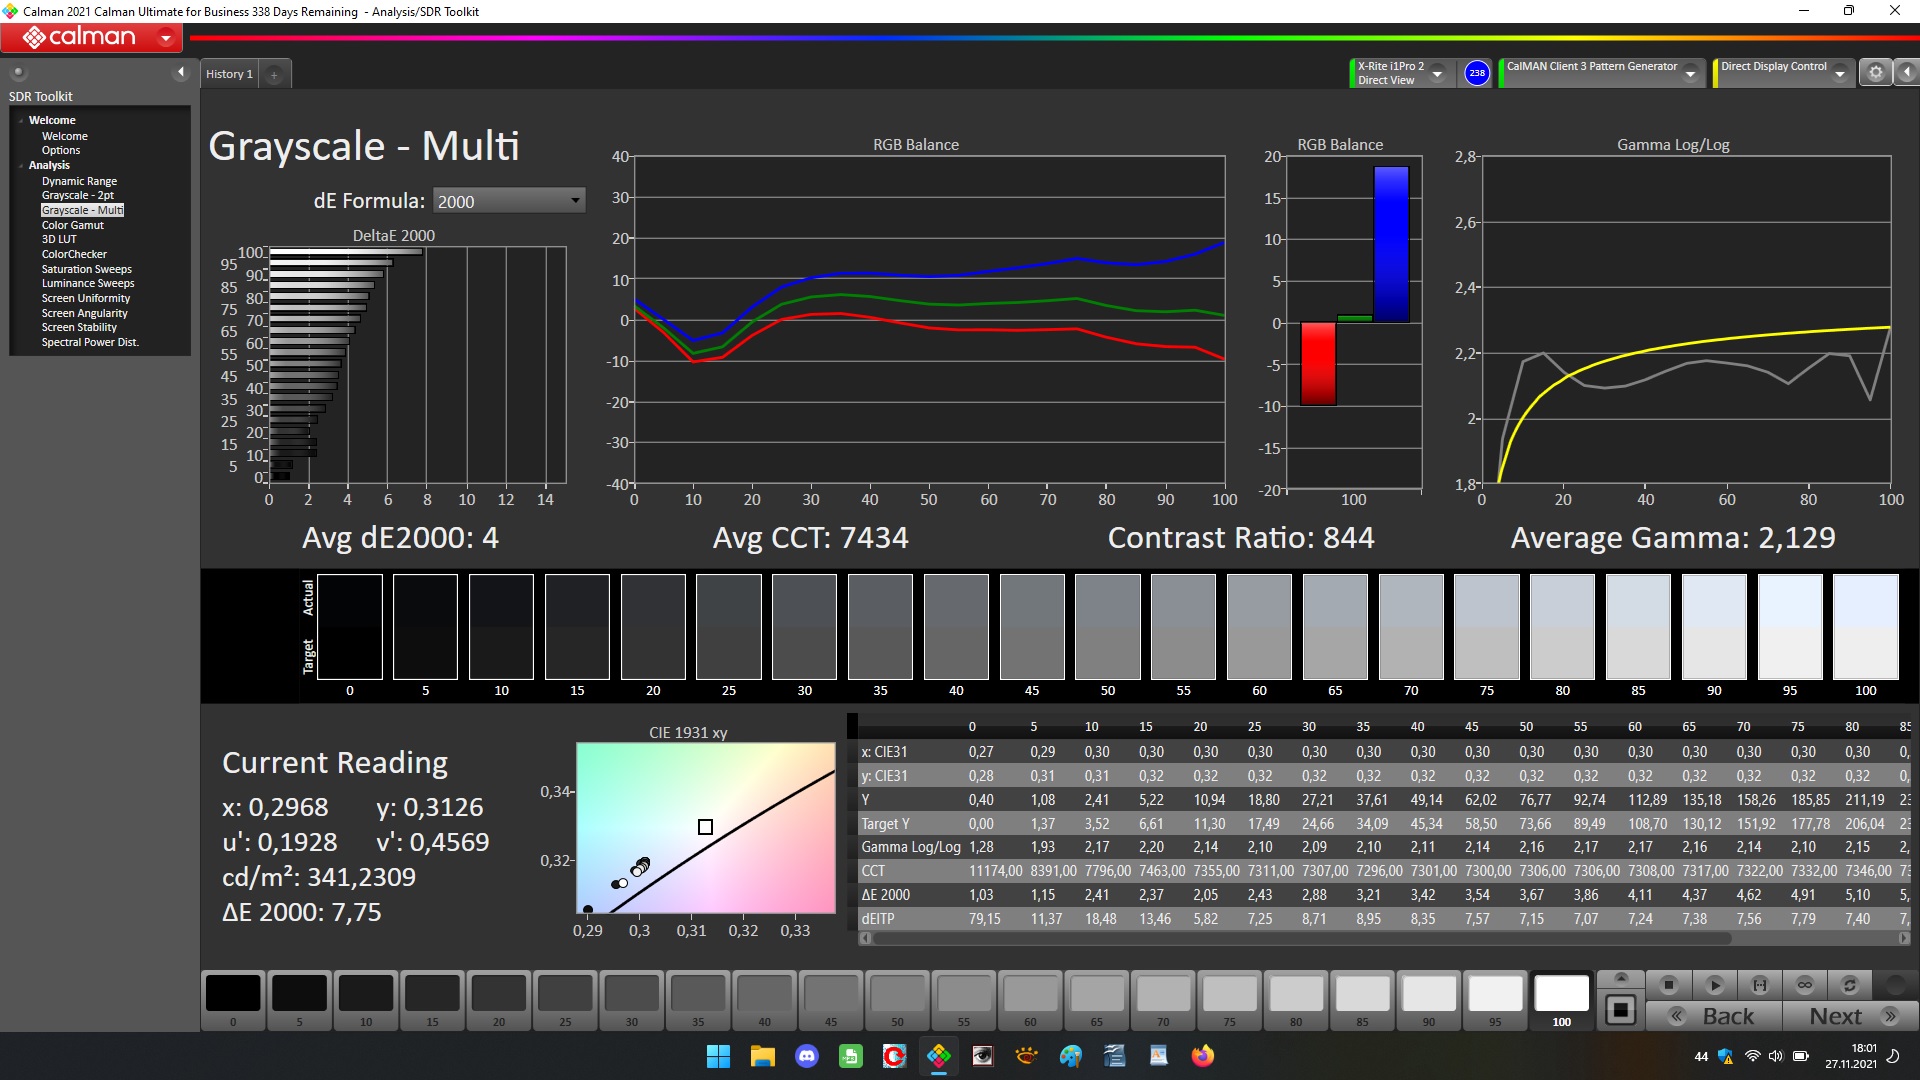
Task: Open the Calman logo menu dropdown
Action: click(166, 38)
